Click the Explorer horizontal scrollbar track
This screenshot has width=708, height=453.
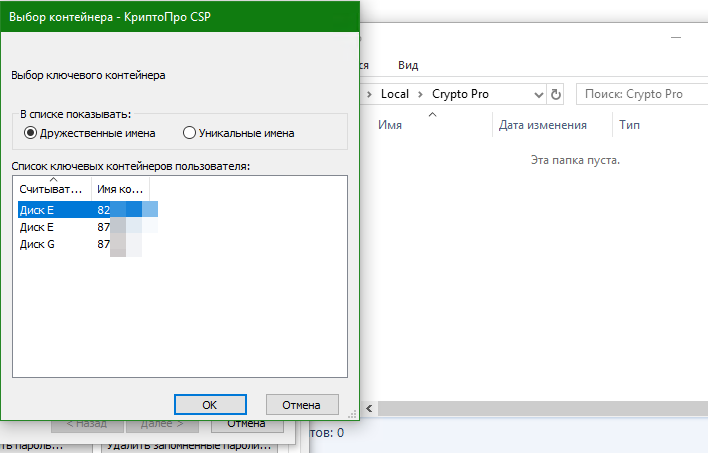[543, 408]
